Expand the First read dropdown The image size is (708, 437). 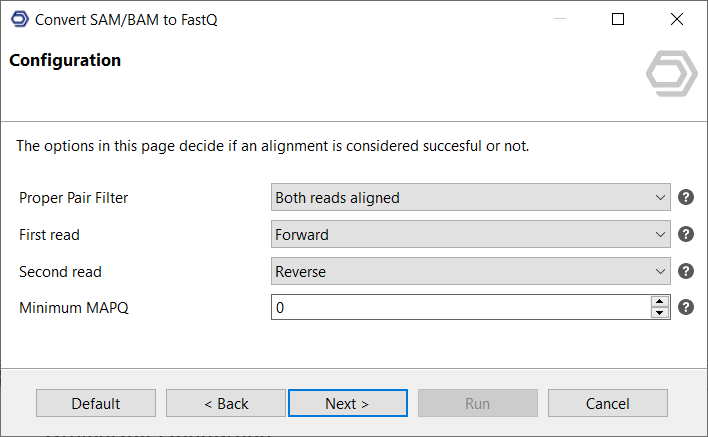[x=470, y=235]
